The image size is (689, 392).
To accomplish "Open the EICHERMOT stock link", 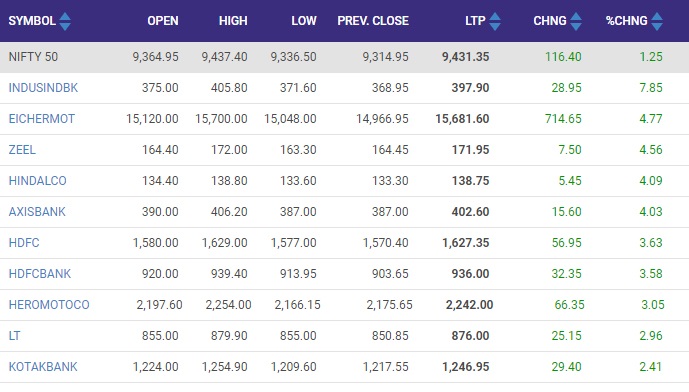I will (x=42, y=119).
